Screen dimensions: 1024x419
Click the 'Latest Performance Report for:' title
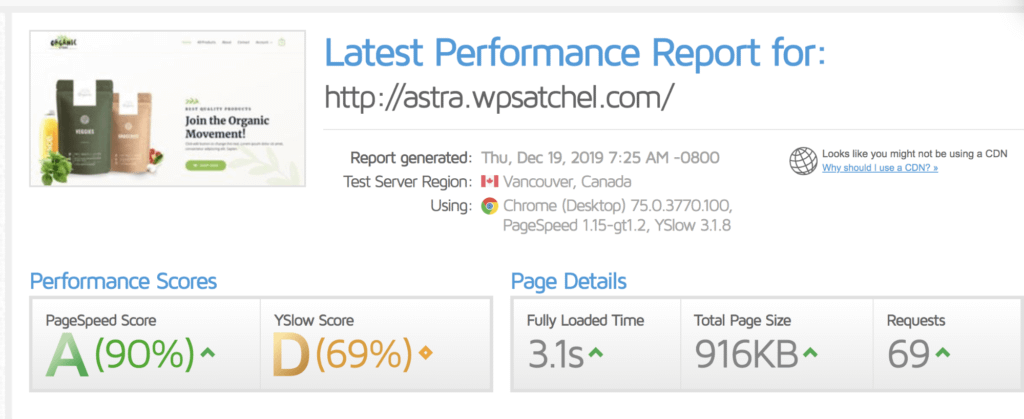[576, 51]
